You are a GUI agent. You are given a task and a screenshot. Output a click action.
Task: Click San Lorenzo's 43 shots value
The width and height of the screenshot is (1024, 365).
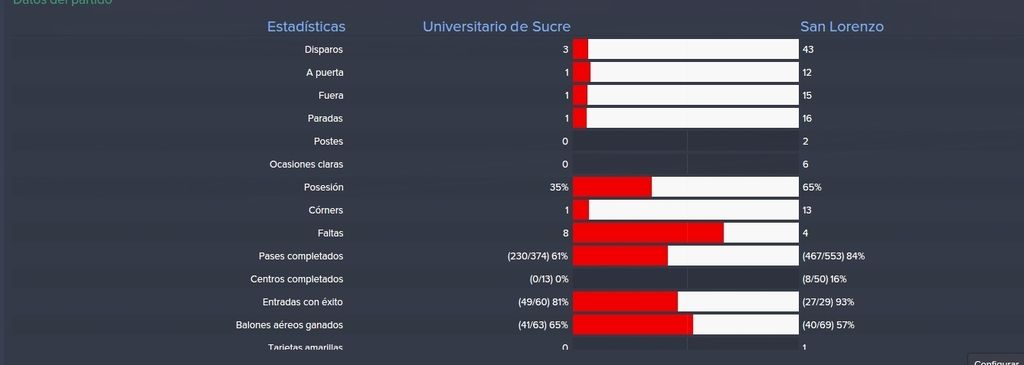(x=808, y=50)
